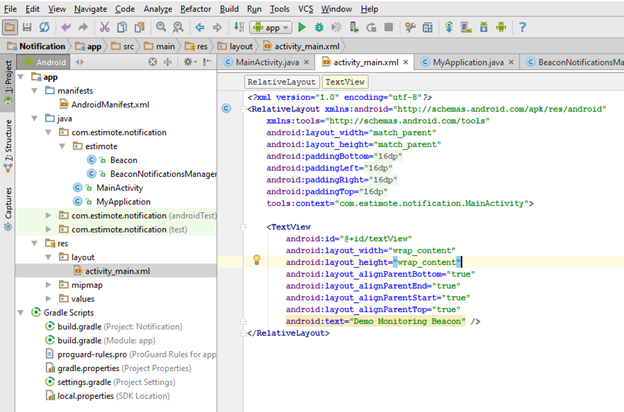Open the AVD Manager icon
Viewport: 624px width, 412px height.
click(x=466, y=27)
